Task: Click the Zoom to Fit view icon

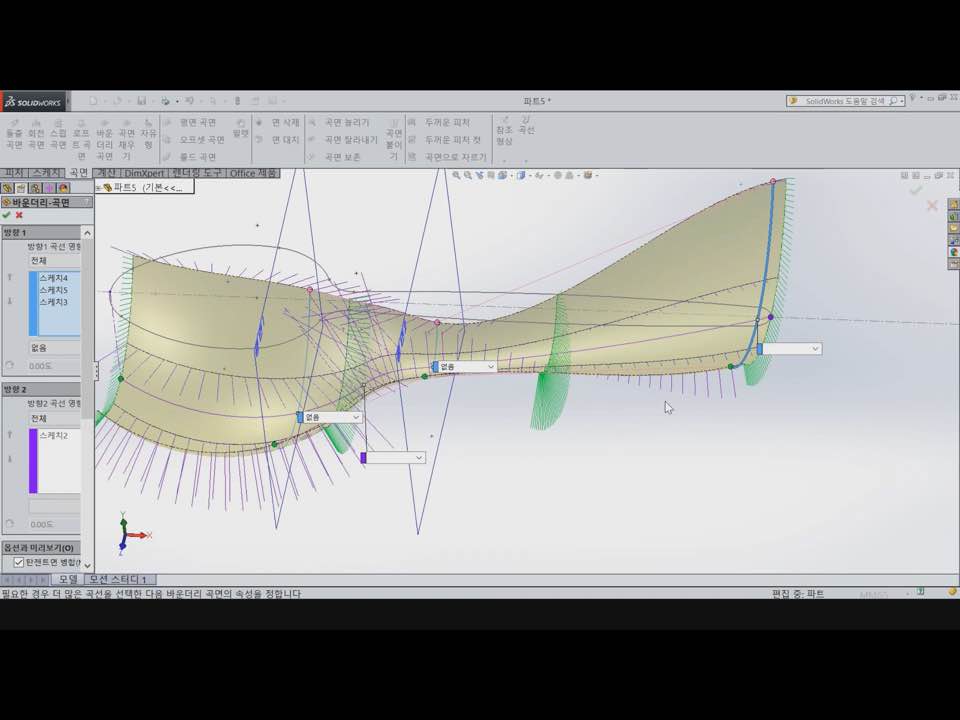Action: click(x=456, y=175)
